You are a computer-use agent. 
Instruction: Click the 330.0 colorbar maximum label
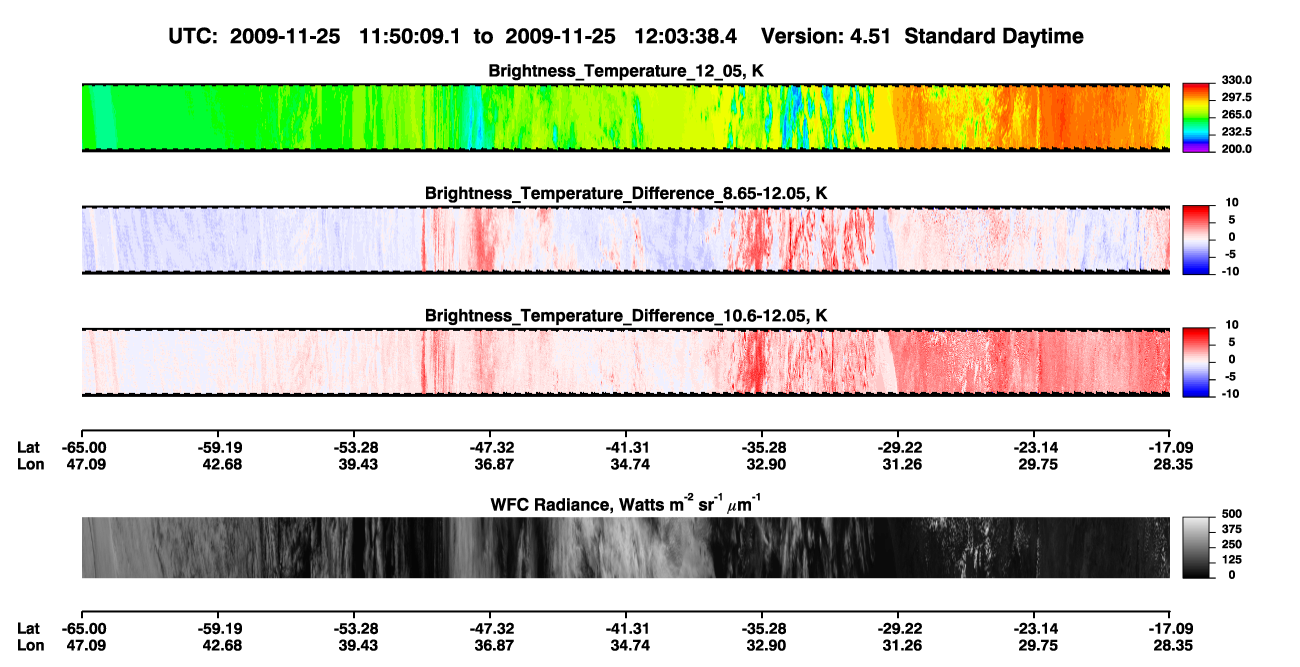[x=1237, y=80]
